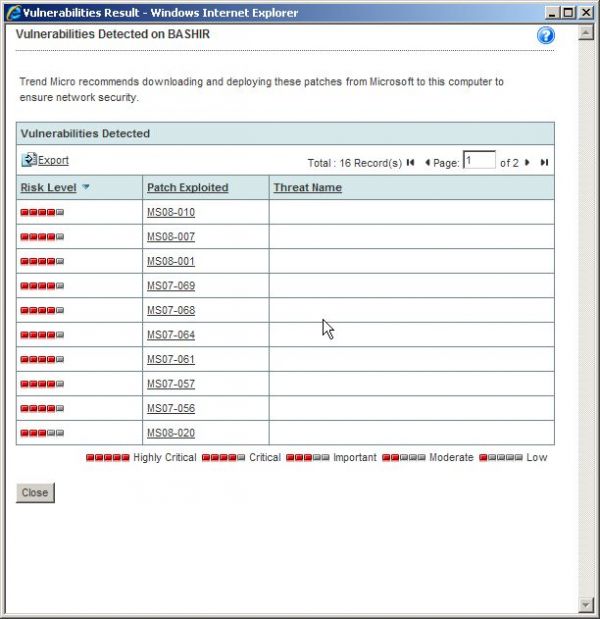Open the blue help question mark icon
Image resolution: width=600 pixels, height=619 pixels.
(546, 36)
